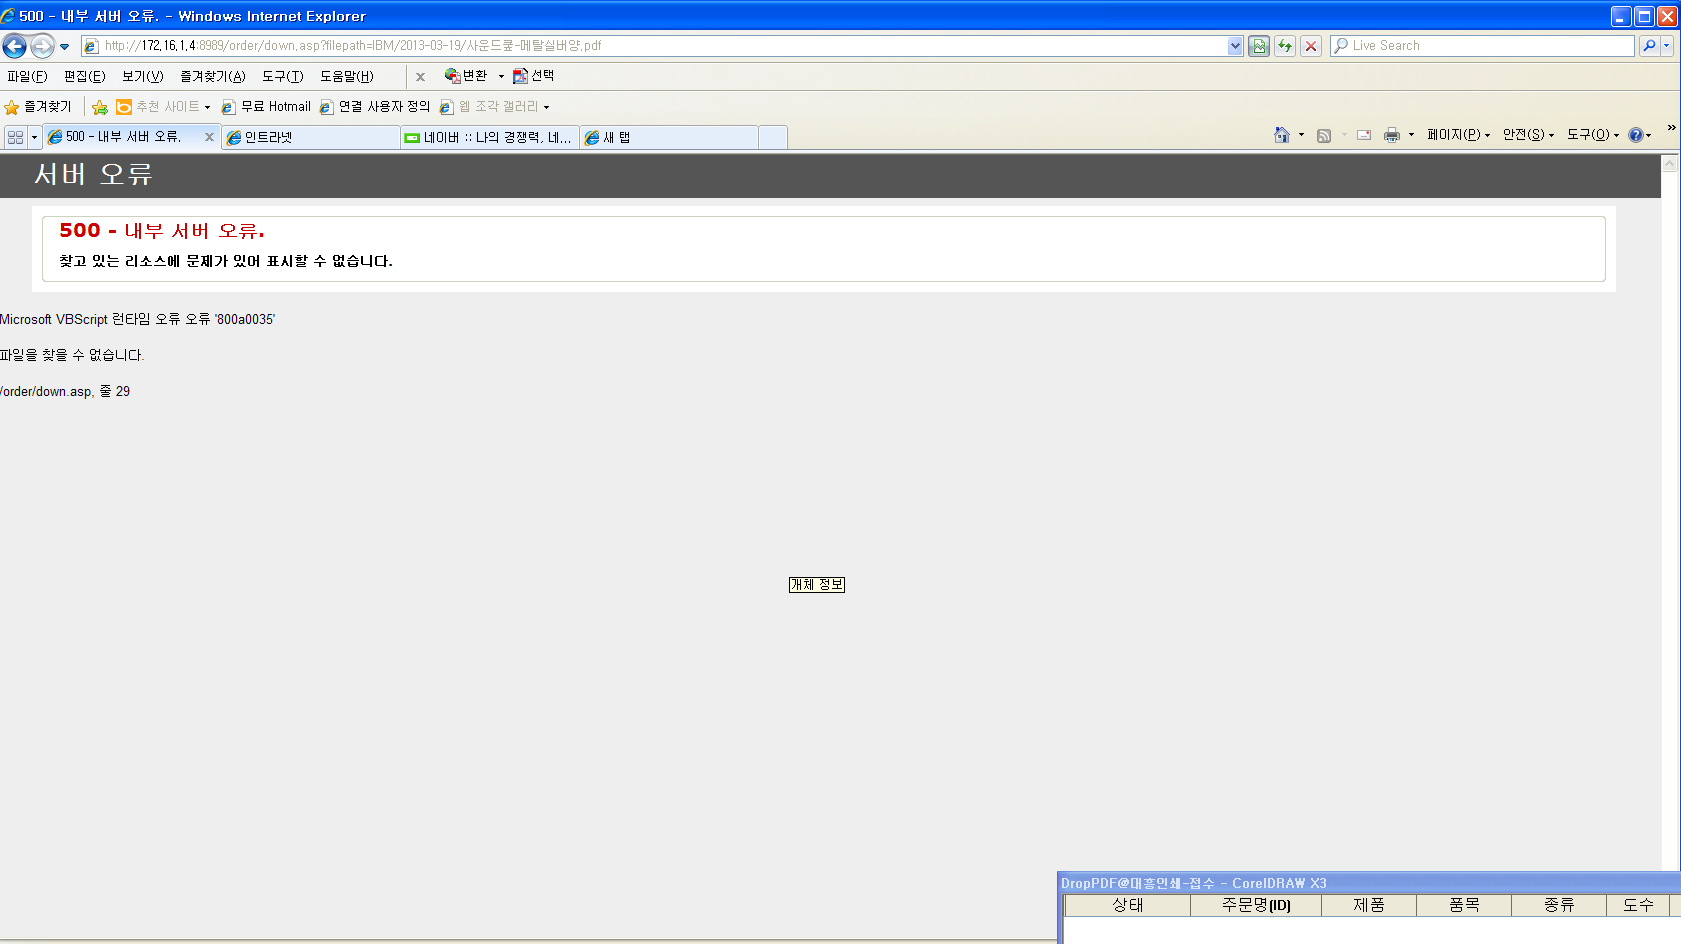The width and height of the screenshot is (1681, 944).
Task: Expand the address bar URL dropdown
Action: 1235,46
